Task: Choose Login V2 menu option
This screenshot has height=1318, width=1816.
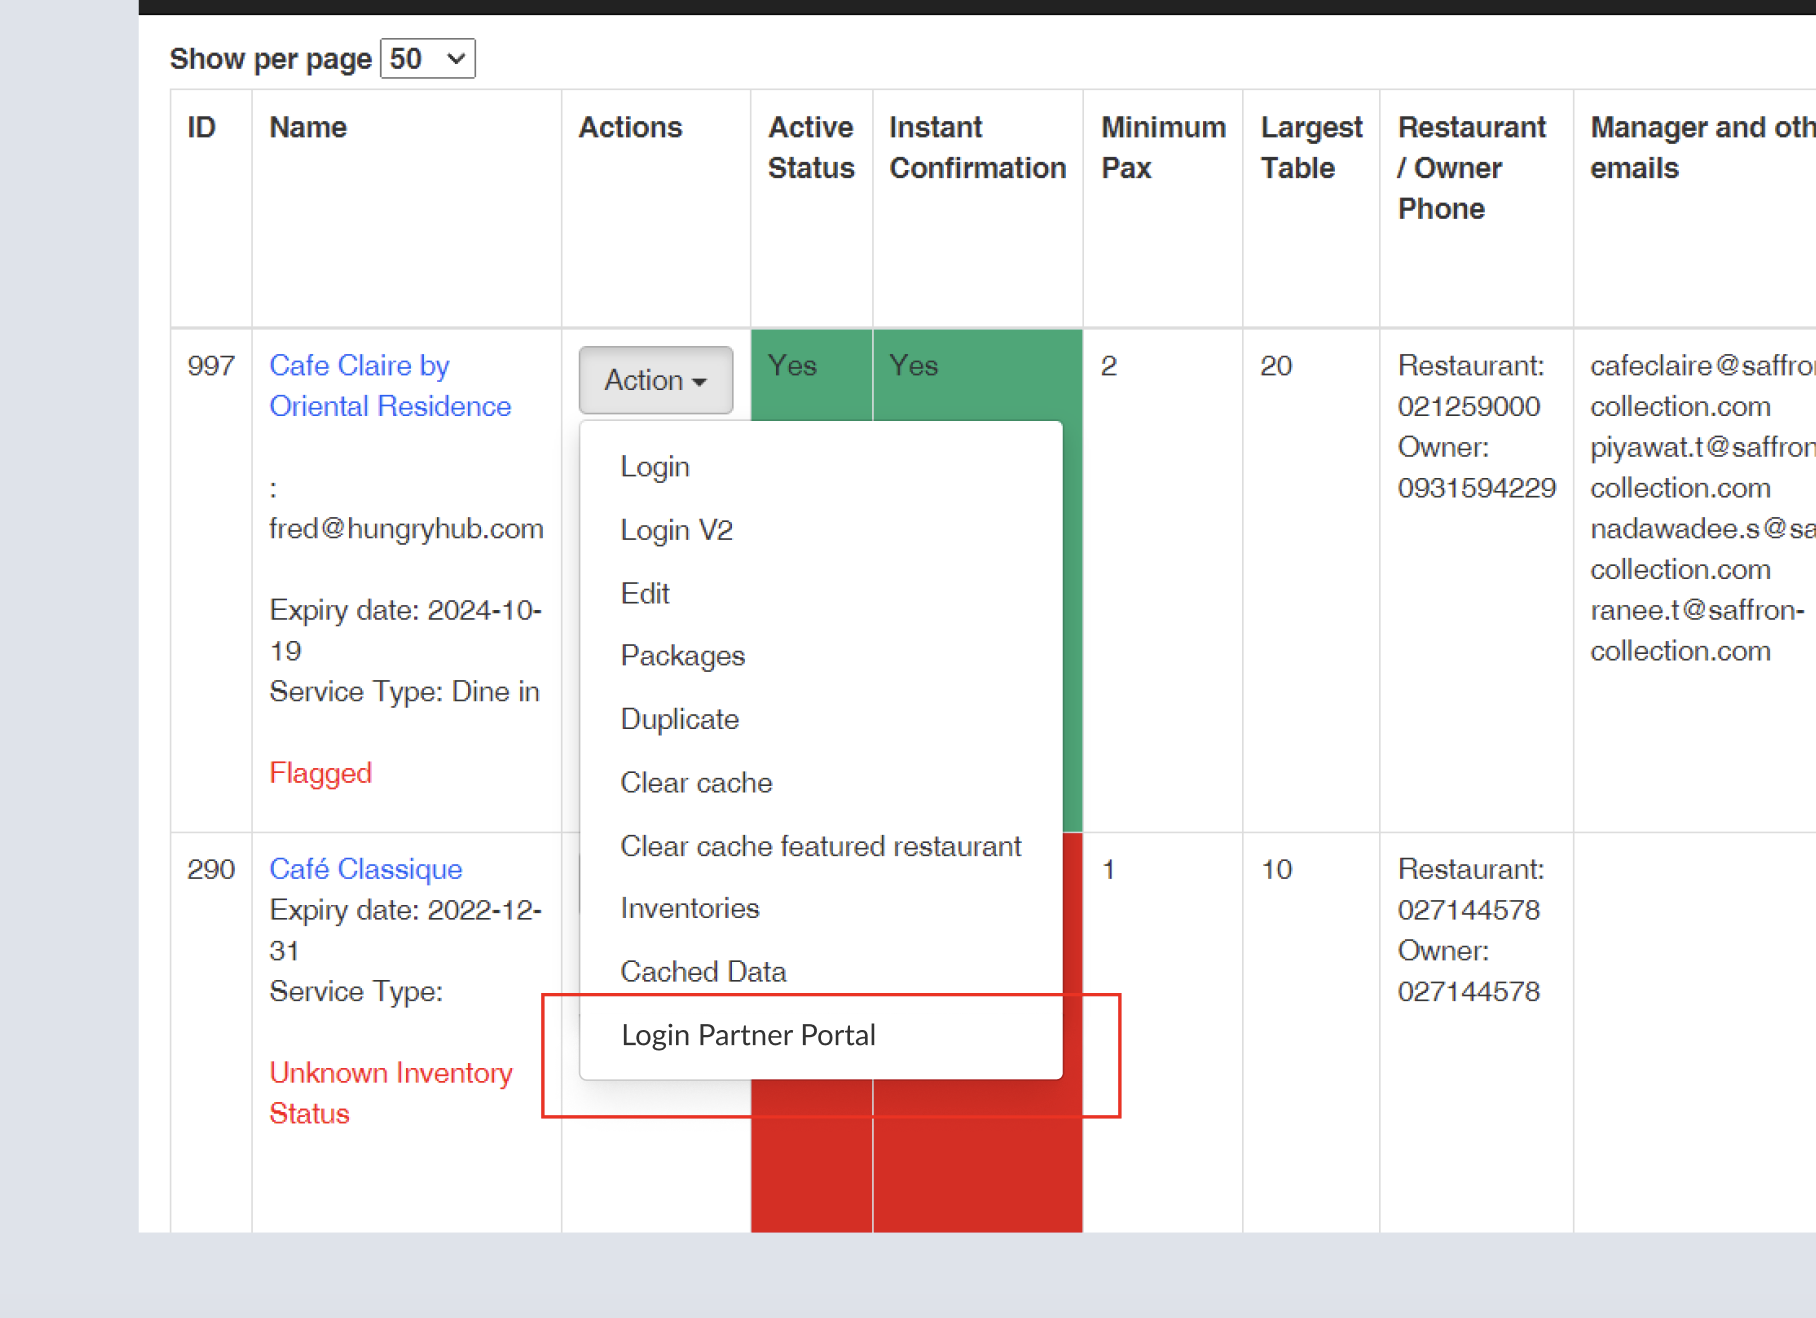Action: point(676,530)
